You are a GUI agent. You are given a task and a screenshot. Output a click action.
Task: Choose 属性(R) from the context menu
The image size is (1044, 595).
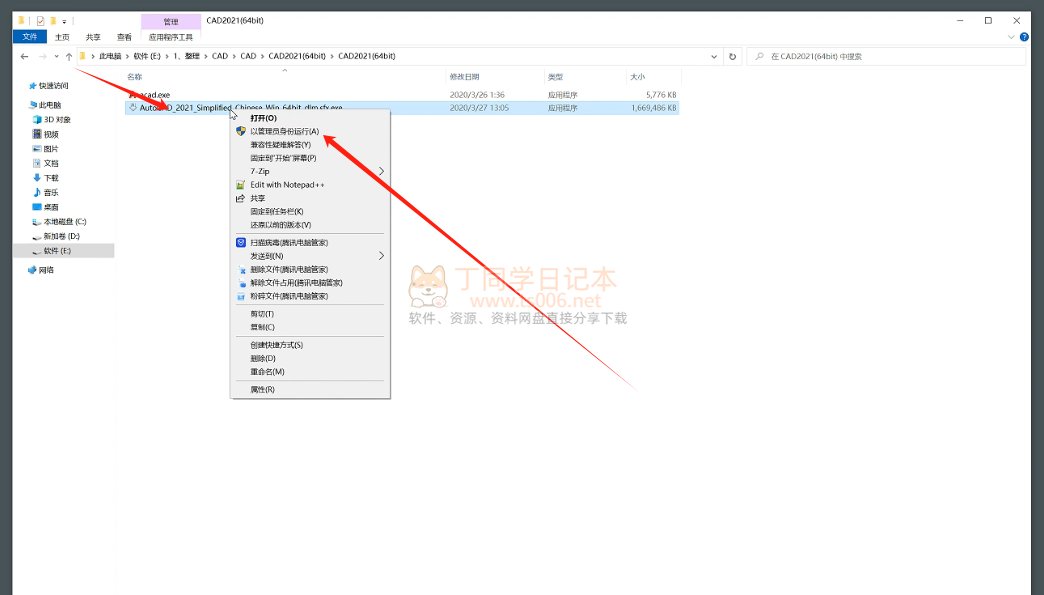262,389
